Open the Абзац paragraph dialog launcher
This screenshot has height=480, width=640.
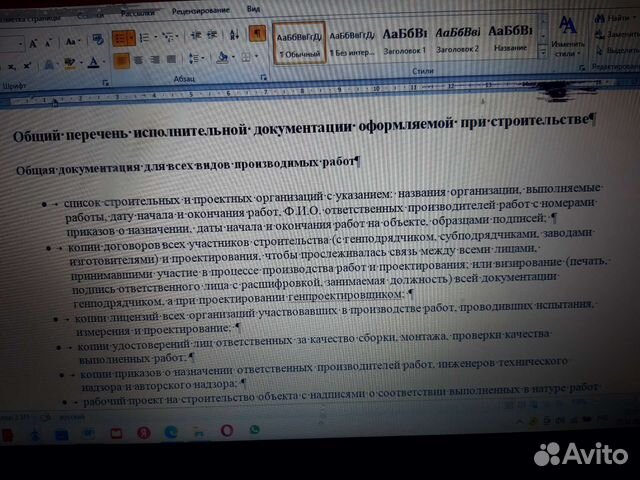click(x=263, y=77)
